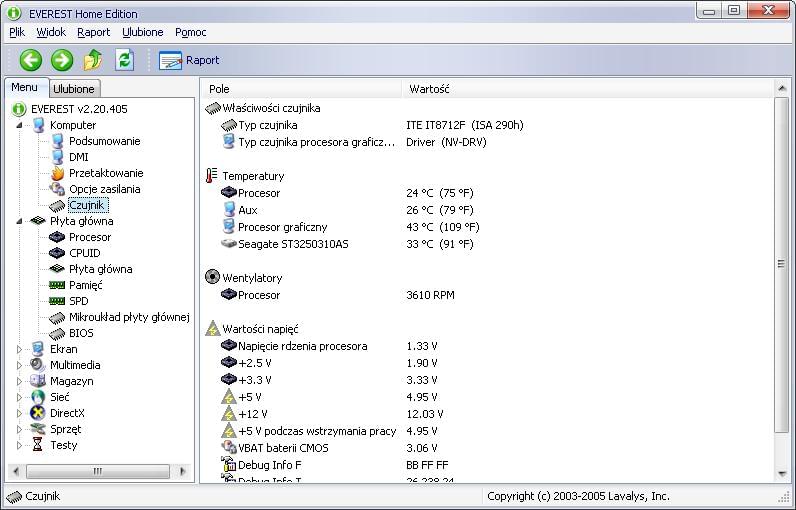The width and height of the screenshot is (796, 510).
Task: Click the 3610 RPM fan value
Action: (x=430, y=295)
